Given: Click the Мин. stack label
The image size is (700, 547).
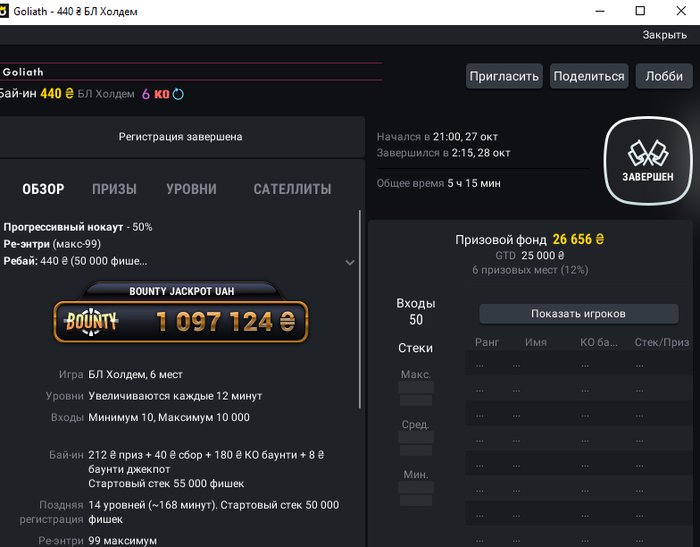Looking at the screenshot, I should tap(415, 474).
